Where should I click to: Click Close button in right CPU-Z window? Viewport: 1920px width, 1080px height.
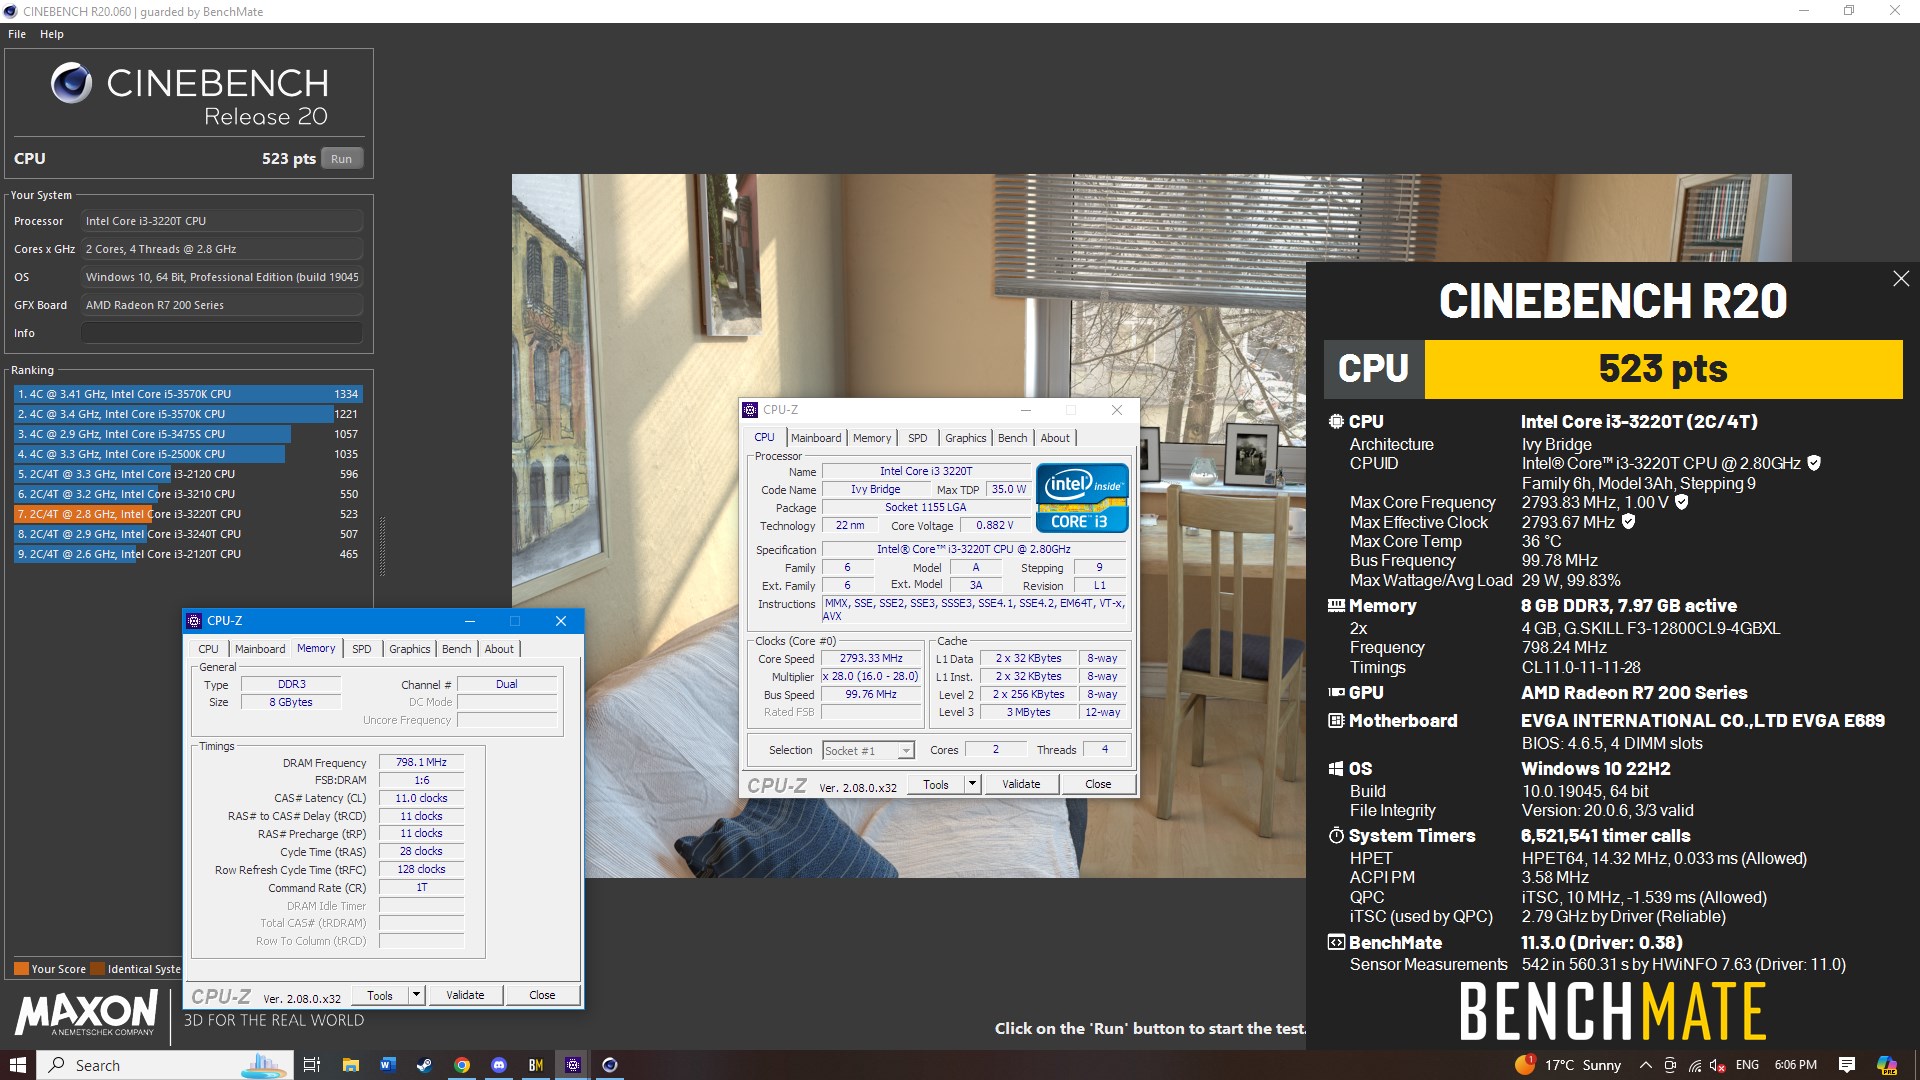coord(1098,784)
